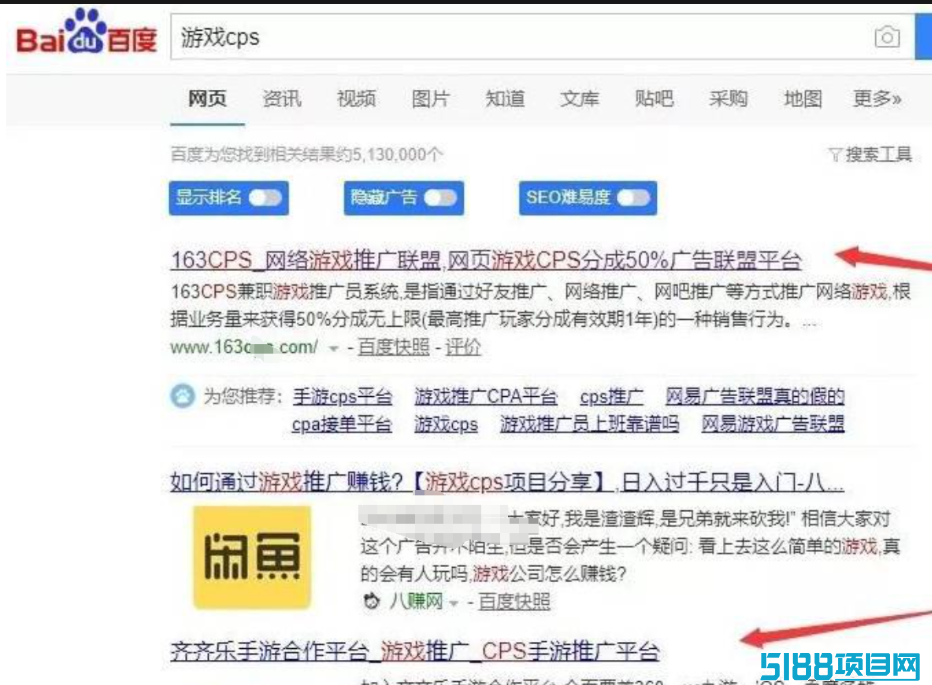Image resolution: width=932 pixels, height=685 pixels.
Task: Switch to the 贴吧 tab
Action: point(654,98)
